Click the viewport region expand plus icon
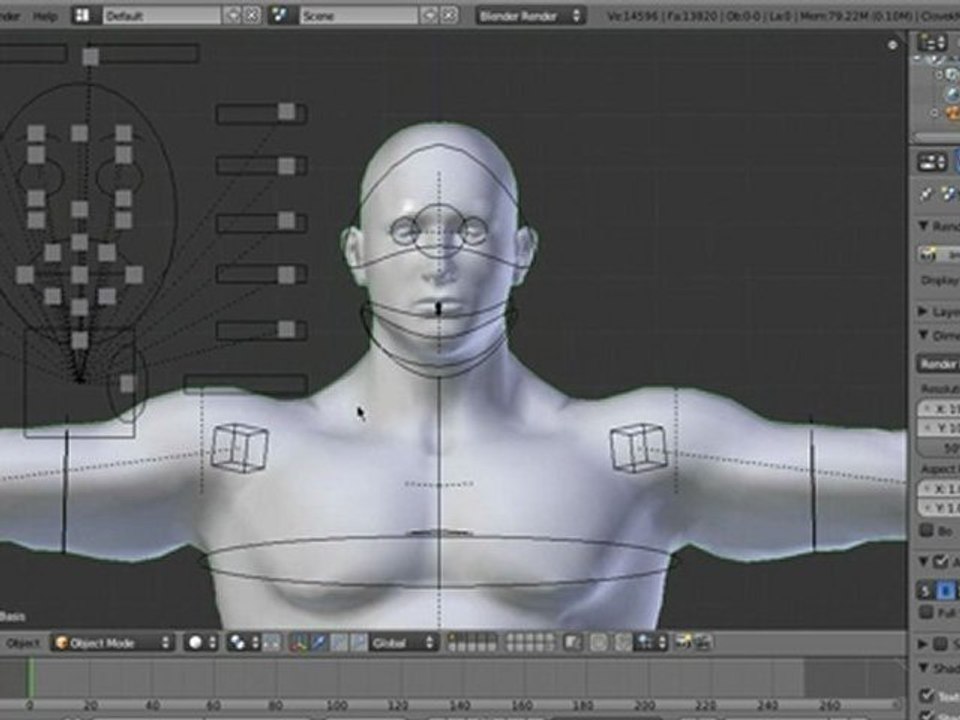960x720 pixels. tap(893, 45)
